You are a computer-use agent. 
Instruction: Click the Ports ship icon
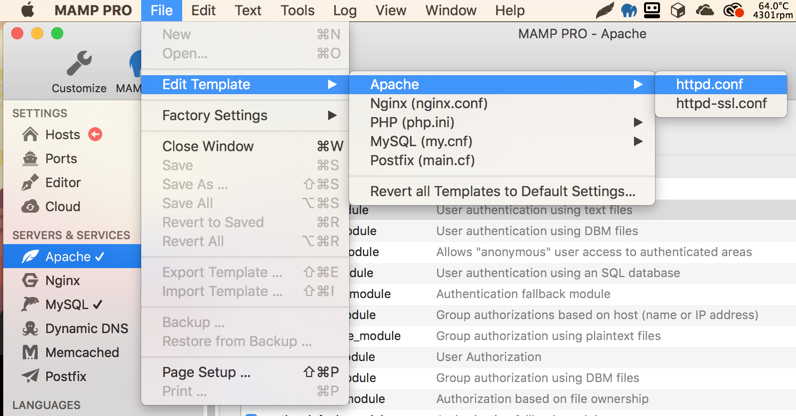tap(30, 158)
